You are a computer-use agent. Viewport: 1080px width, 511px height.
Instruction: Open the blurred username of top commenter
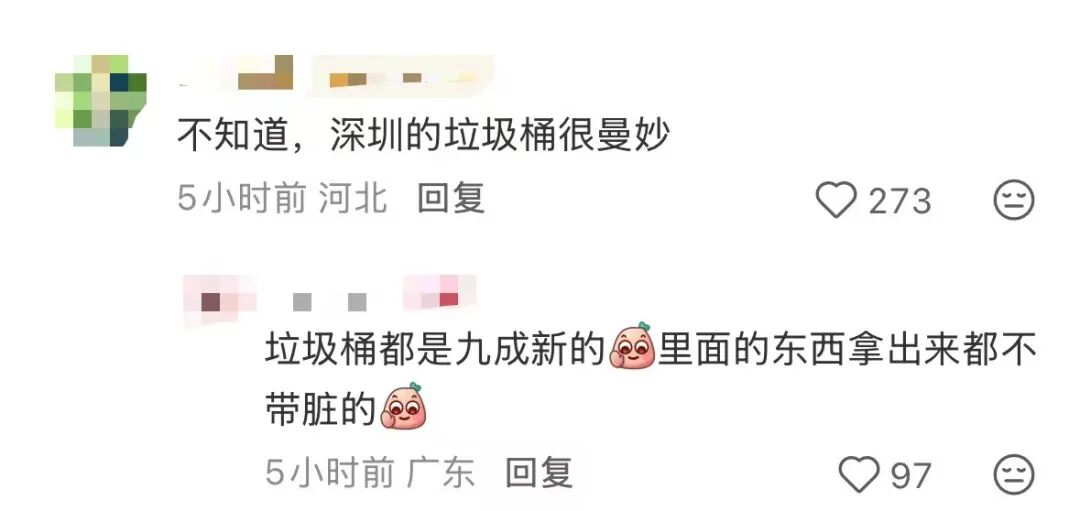pos(336,74)
